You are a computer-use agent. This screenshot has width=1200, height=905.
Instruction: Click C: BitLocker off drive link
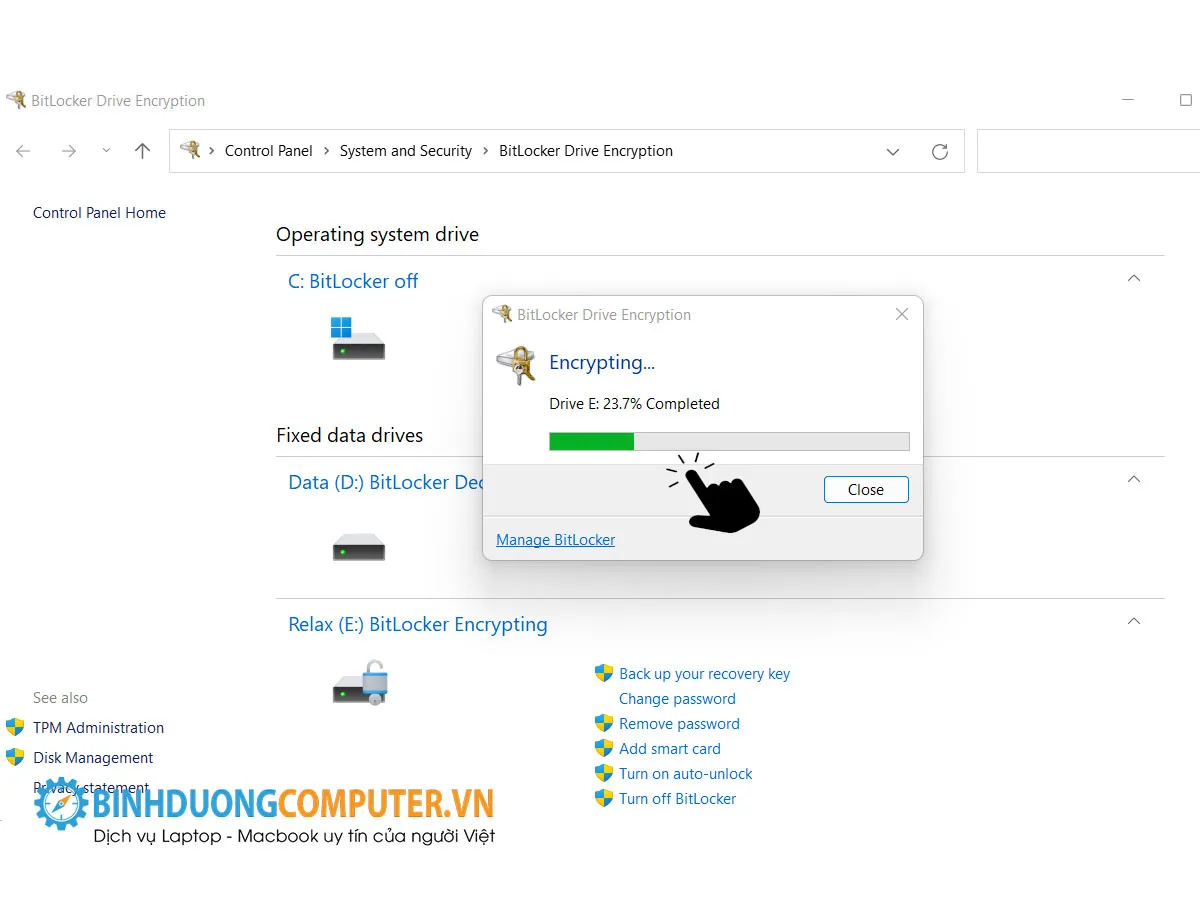coord(353,281)
